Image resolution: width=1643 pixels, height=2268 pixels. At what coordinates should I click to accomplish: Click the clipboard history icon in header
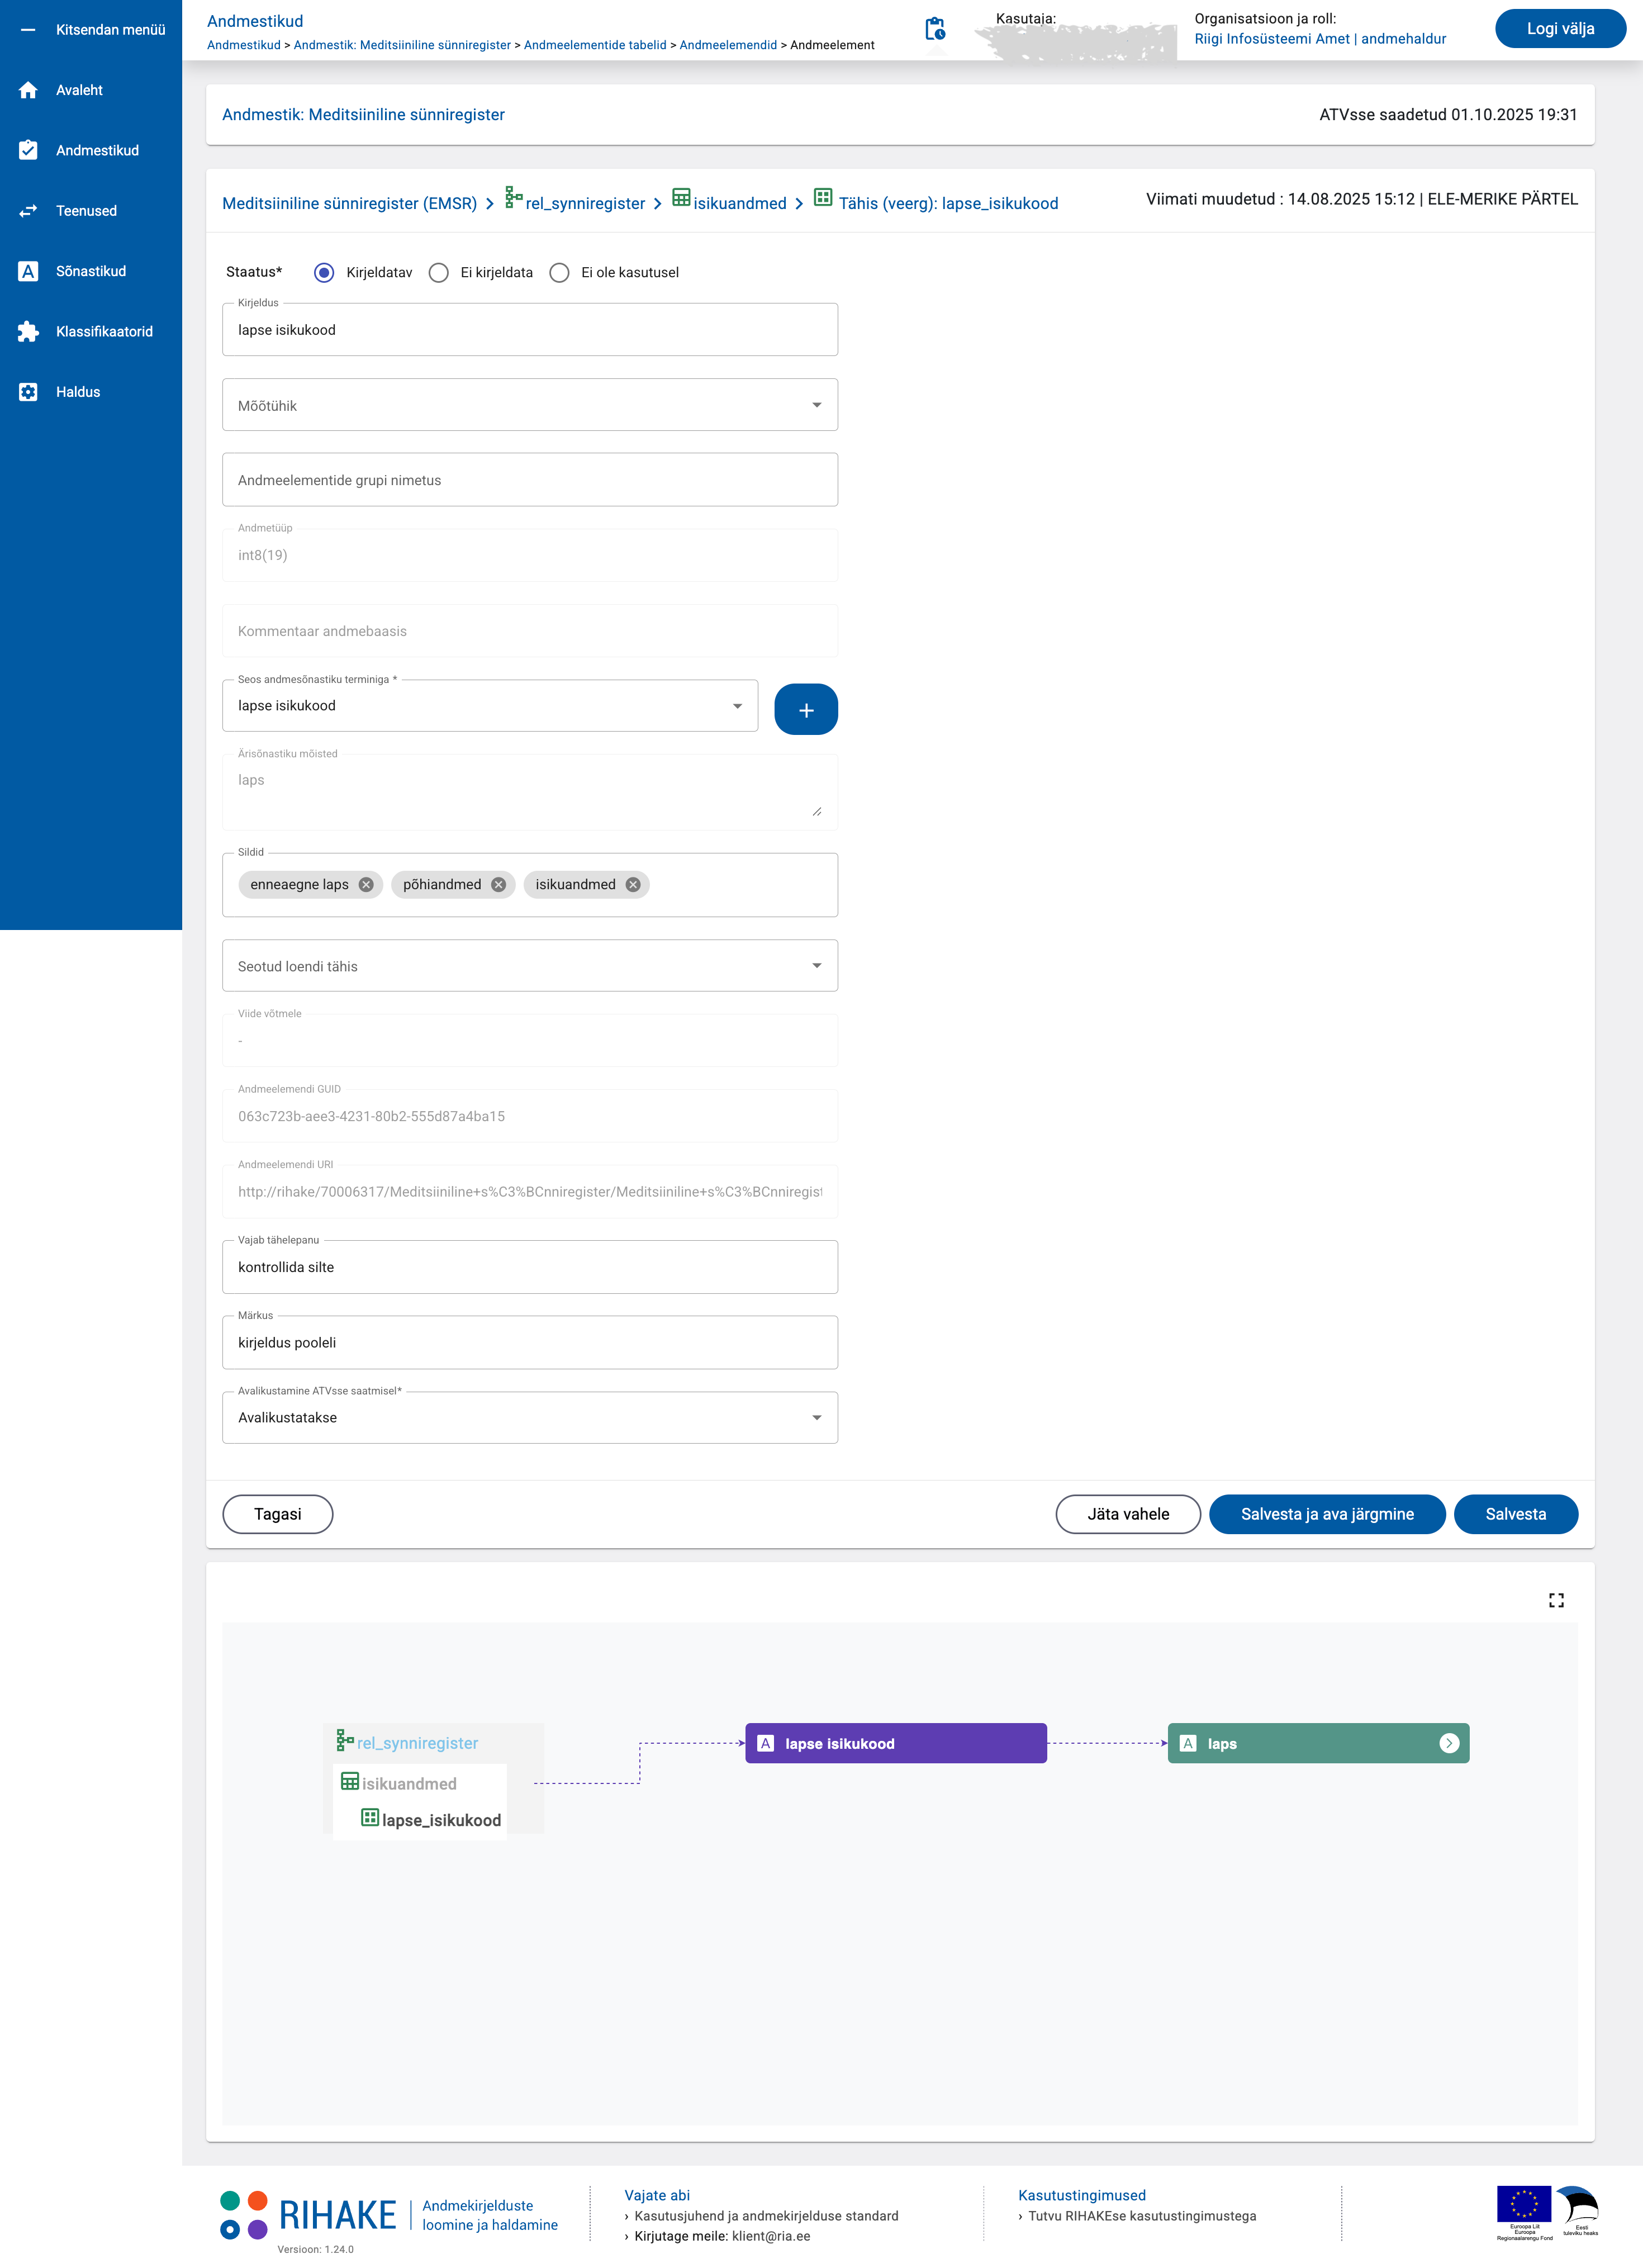coord(934,29)
